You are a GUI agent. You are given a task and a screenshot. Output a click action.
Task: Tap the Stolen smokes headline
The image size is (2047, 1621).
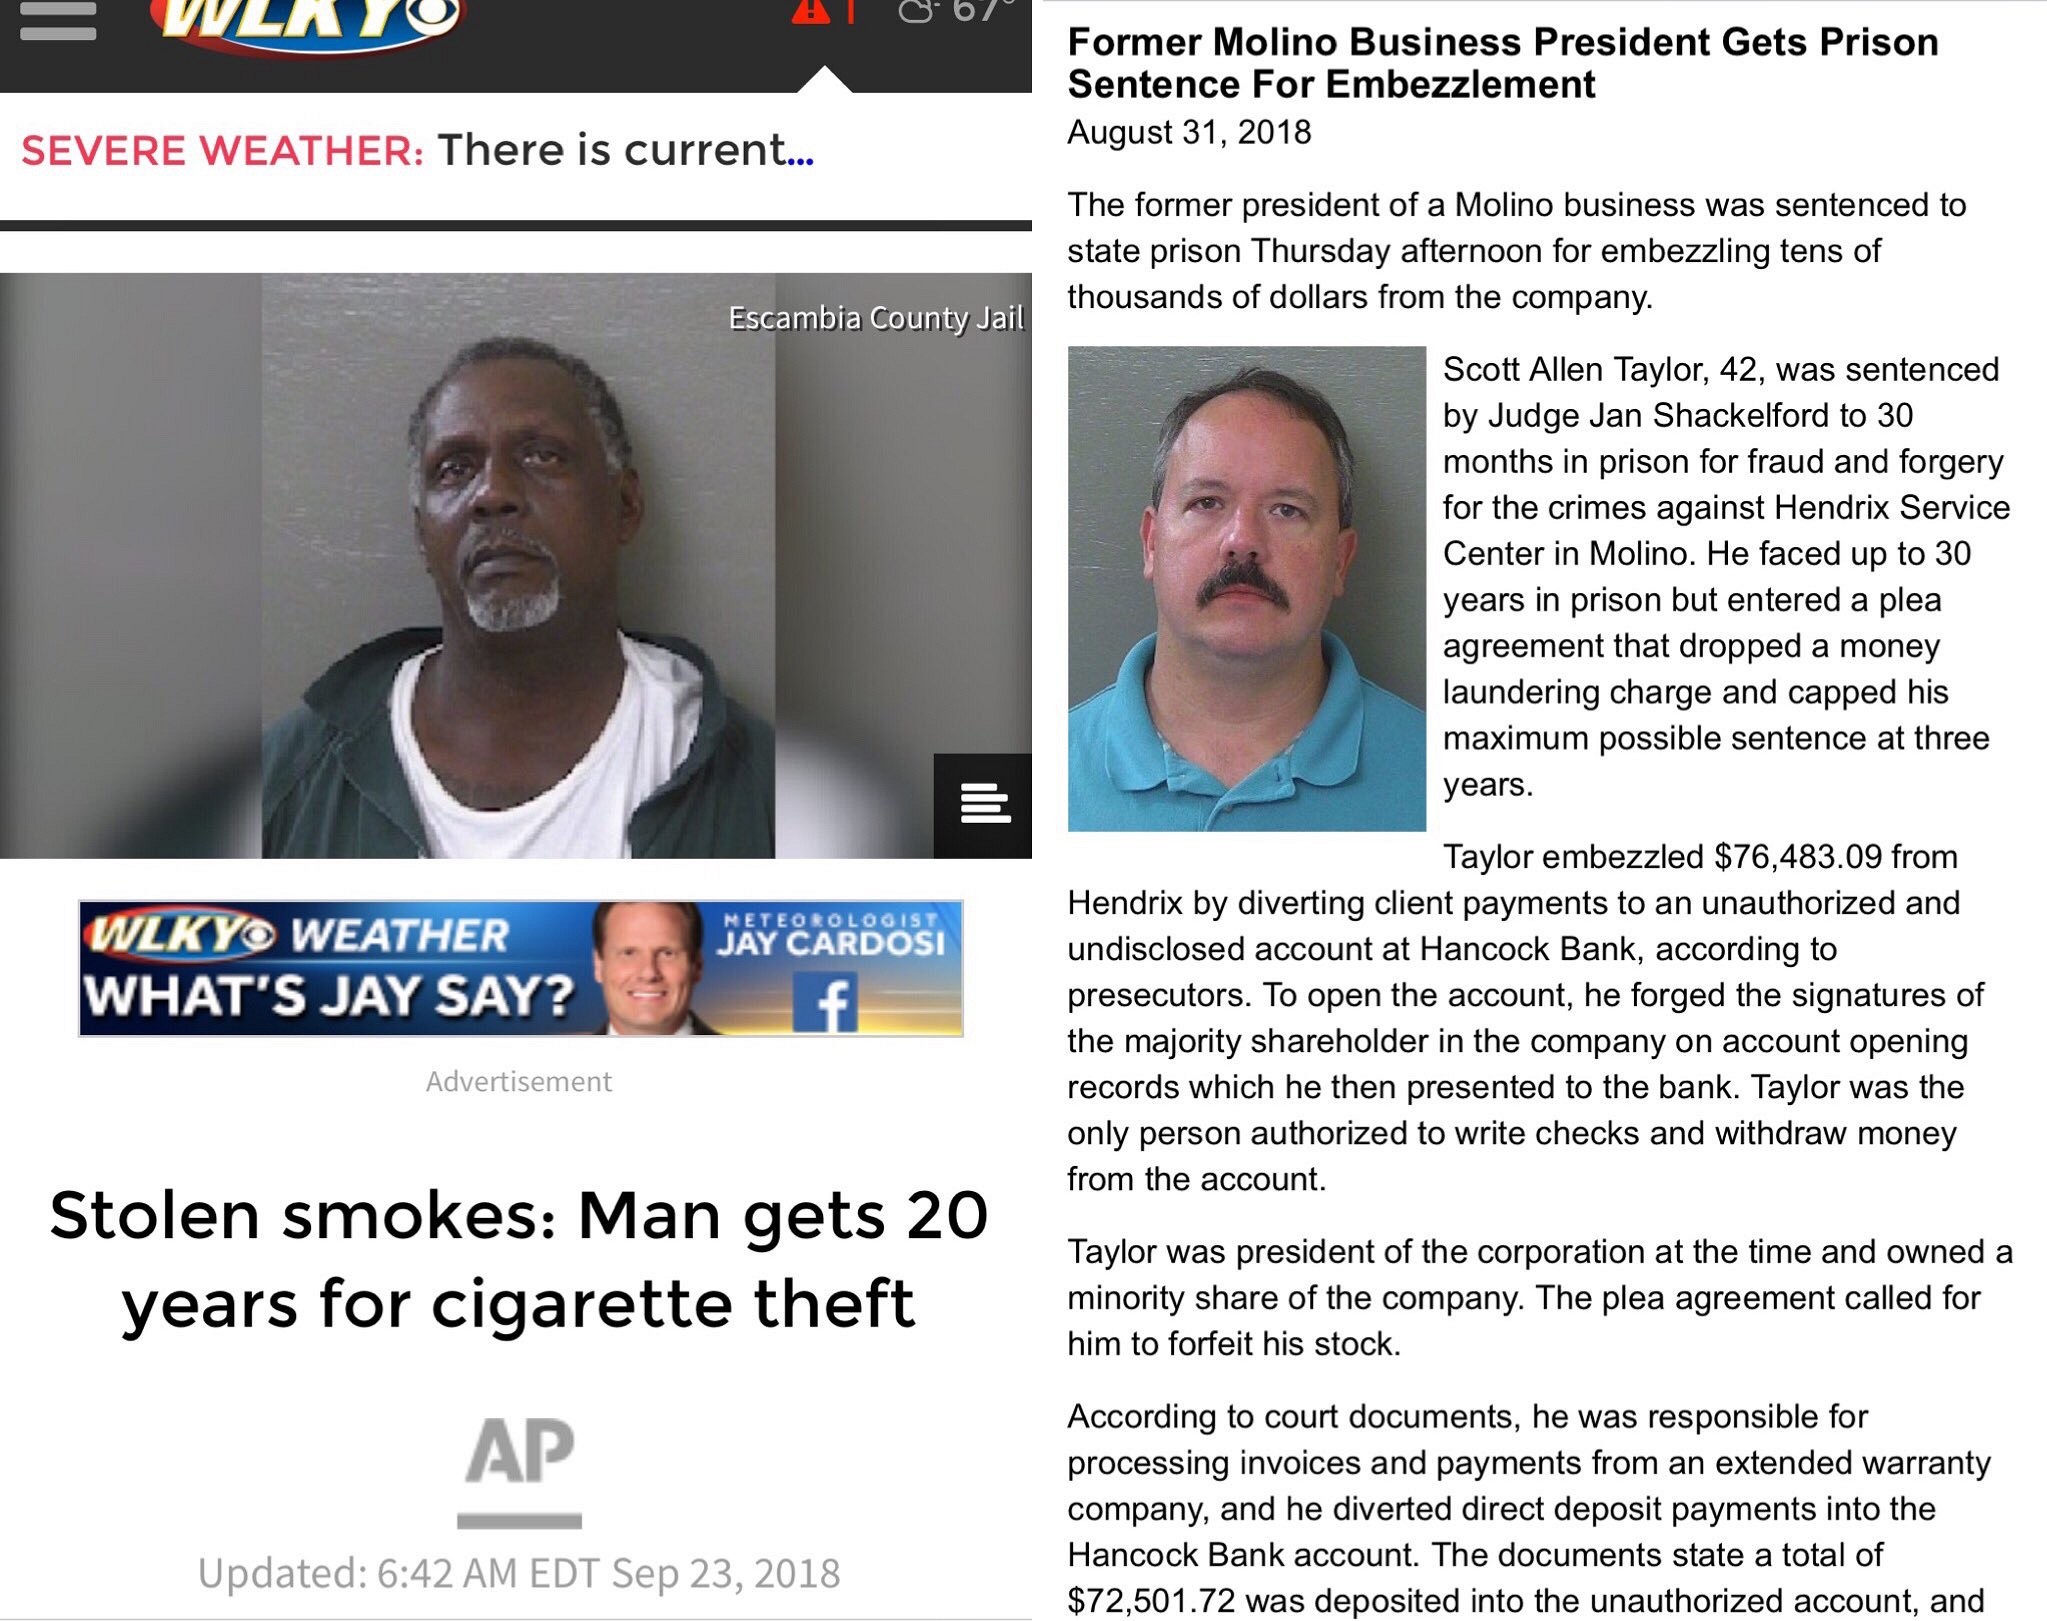click(x=519, y=1259)
